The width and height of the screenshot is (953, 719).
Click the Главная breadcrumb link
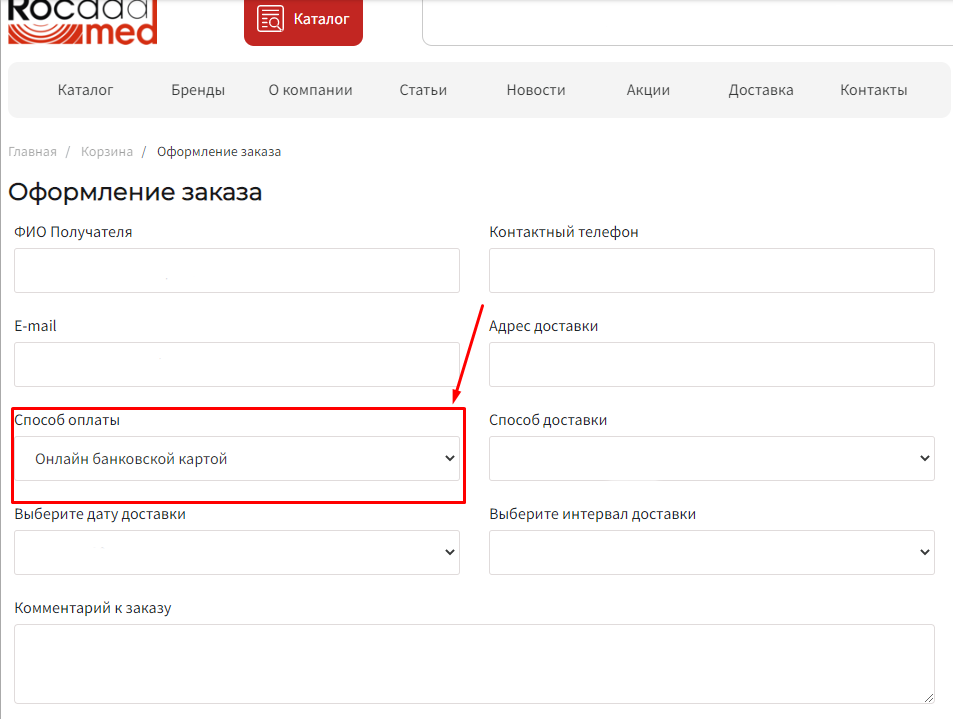[33, 152]
